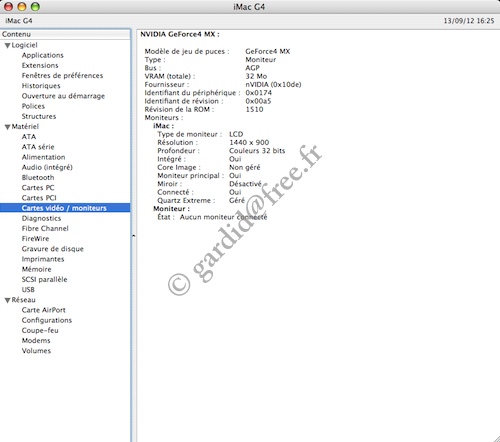Screen dimensions: 500x442
Task: Select Fibre Channel entry
Action: pos(45,229)
